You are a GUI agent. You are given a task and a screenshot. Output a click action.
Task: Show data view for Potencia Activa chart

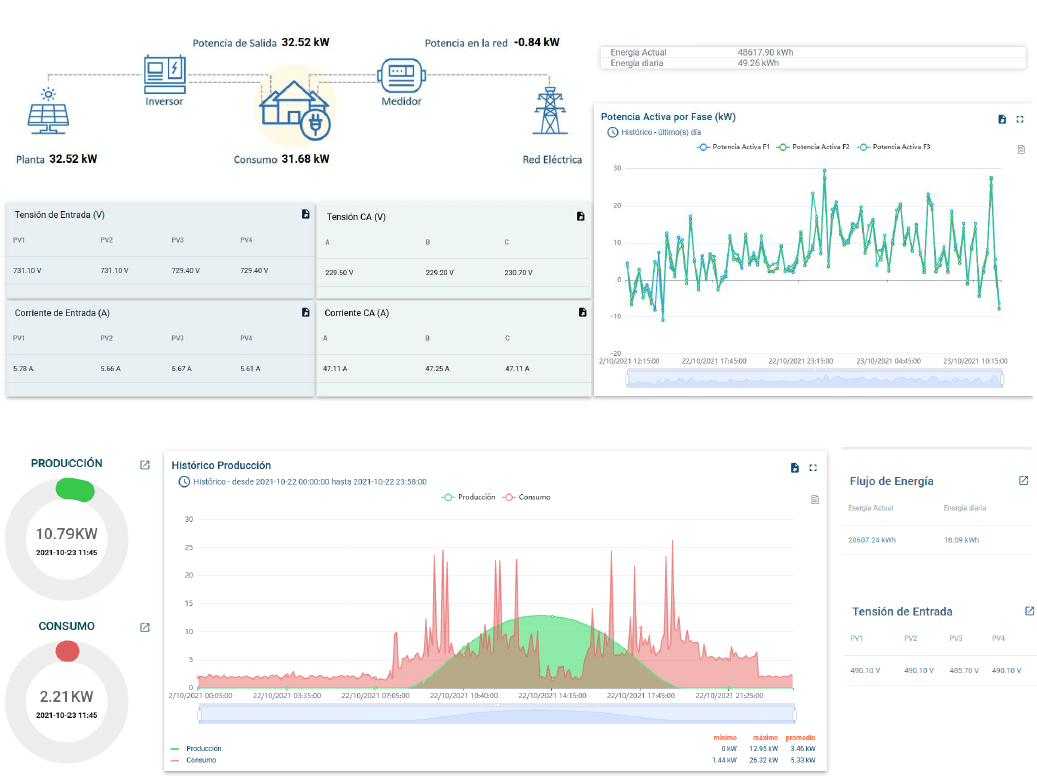point(1021,149)
